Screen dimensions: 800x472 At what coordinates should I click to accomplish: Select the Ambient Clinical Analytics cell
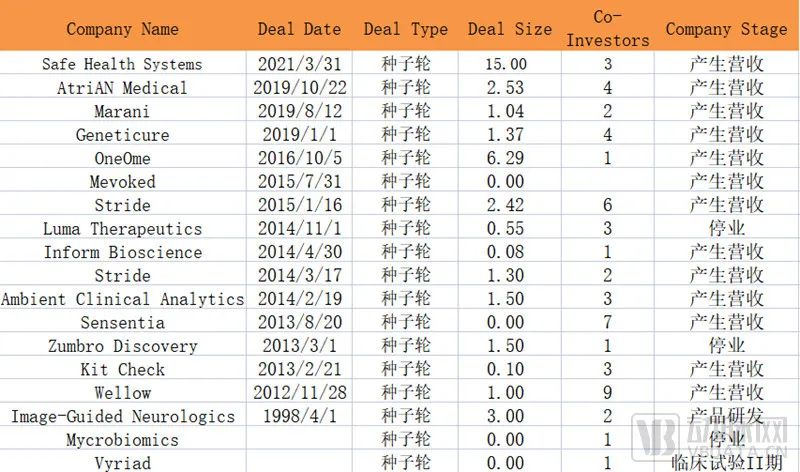(x=122, y=299)
